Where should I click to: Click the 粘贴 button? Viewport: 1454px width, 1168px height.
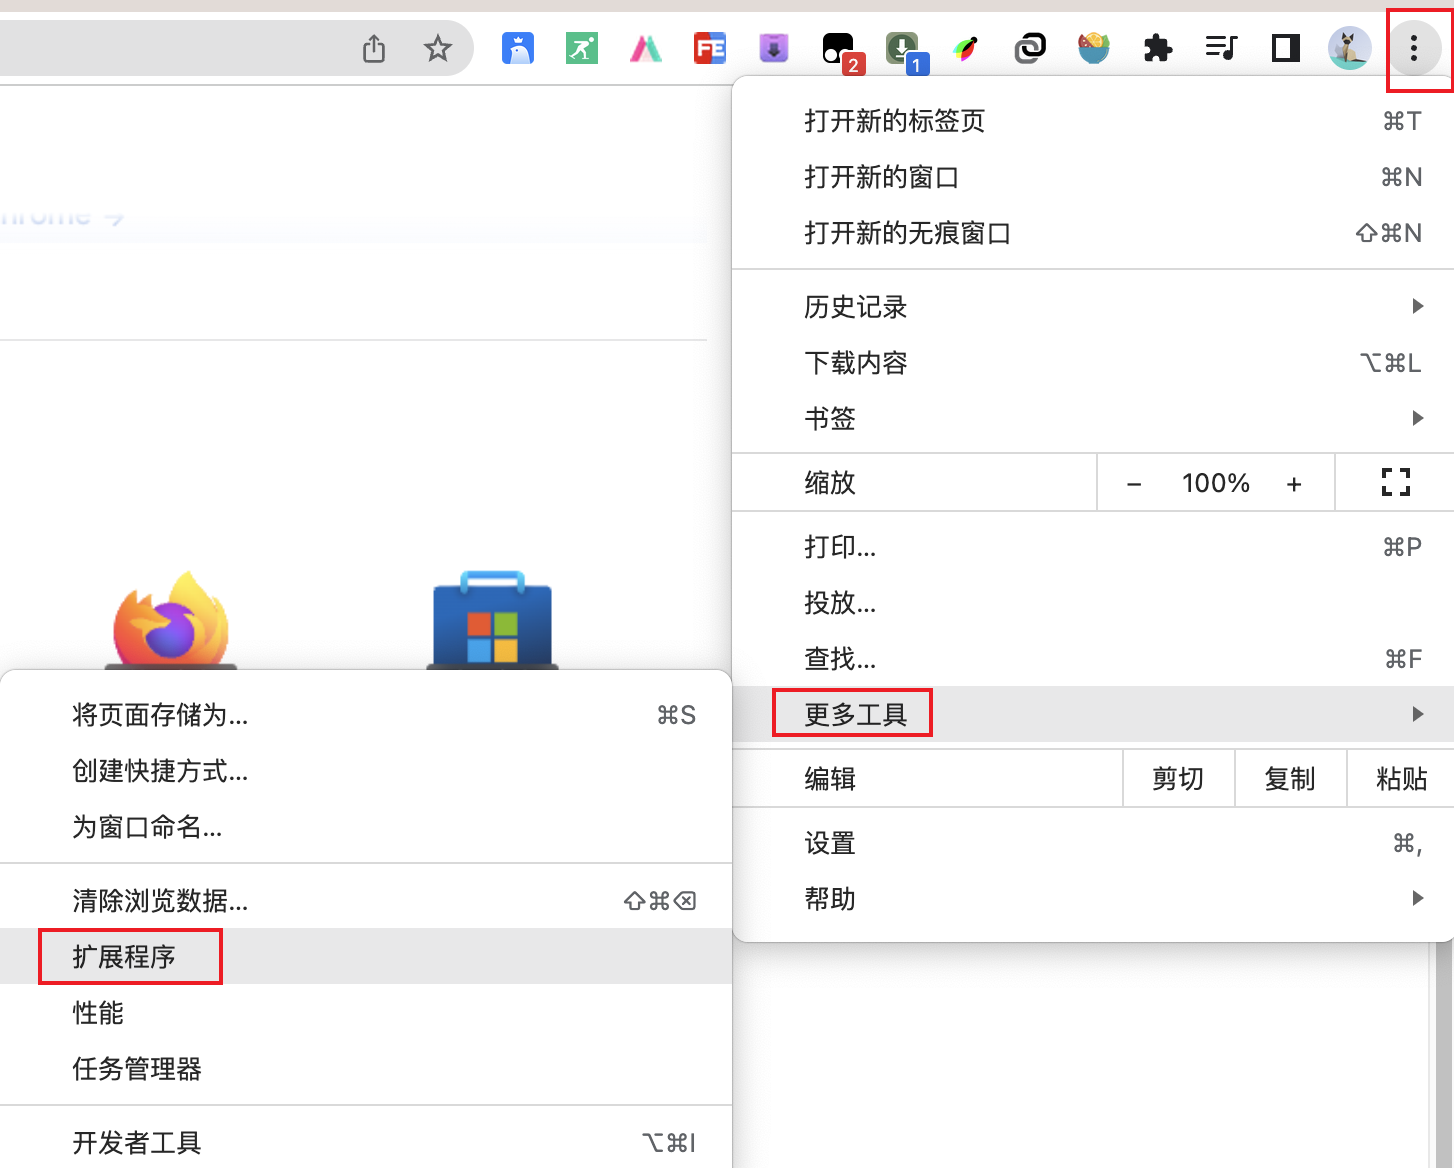1401,779
